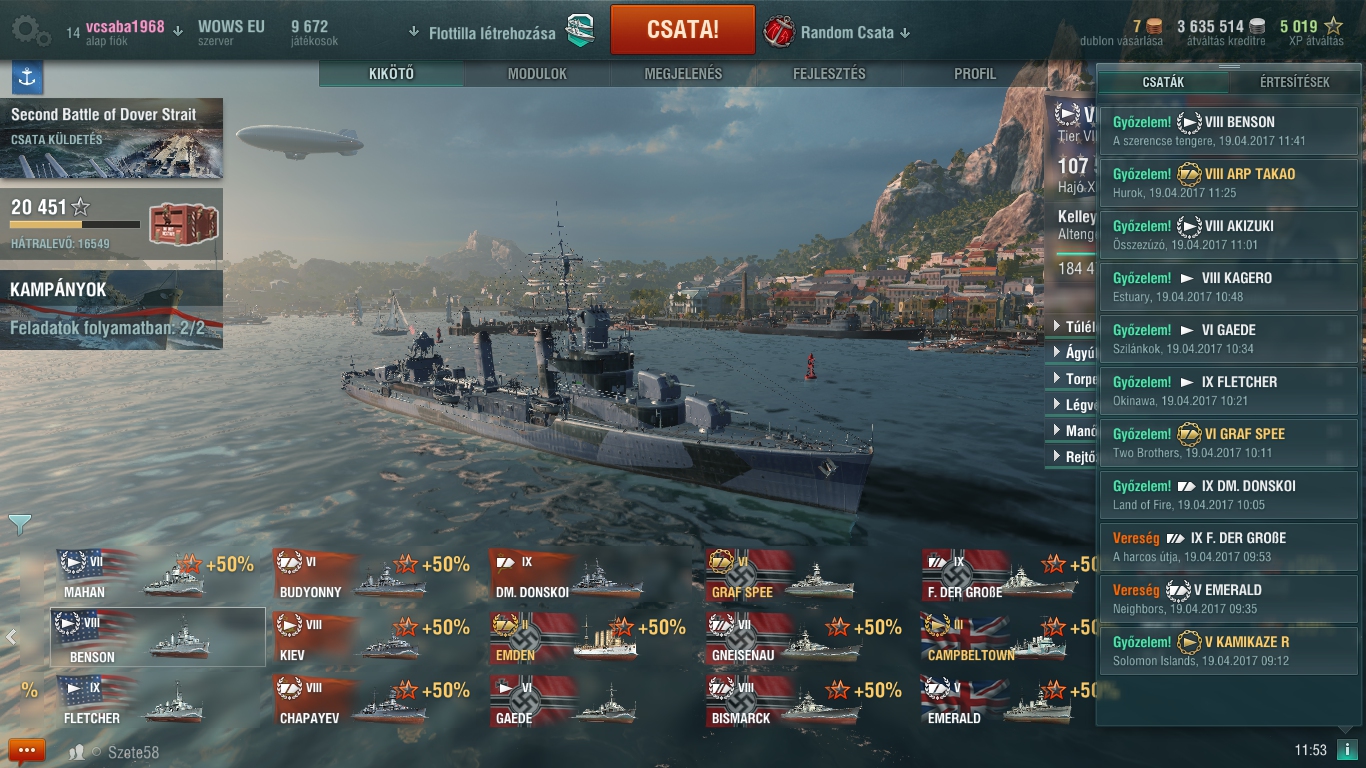Open the KAMPÁNYOK campaigns panel
Viewport: 1366px width, 768px height.
coord(111,309)
